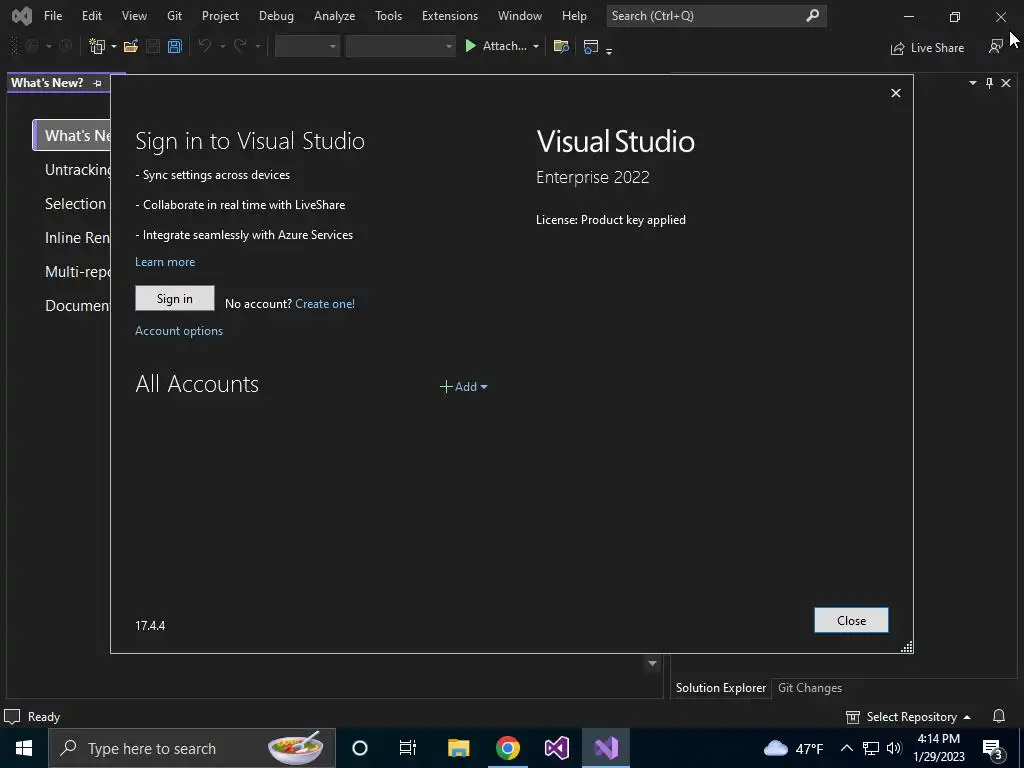
Task: Pin the What's New? tab
Action: pyautogui.click(x=97, y=84)
